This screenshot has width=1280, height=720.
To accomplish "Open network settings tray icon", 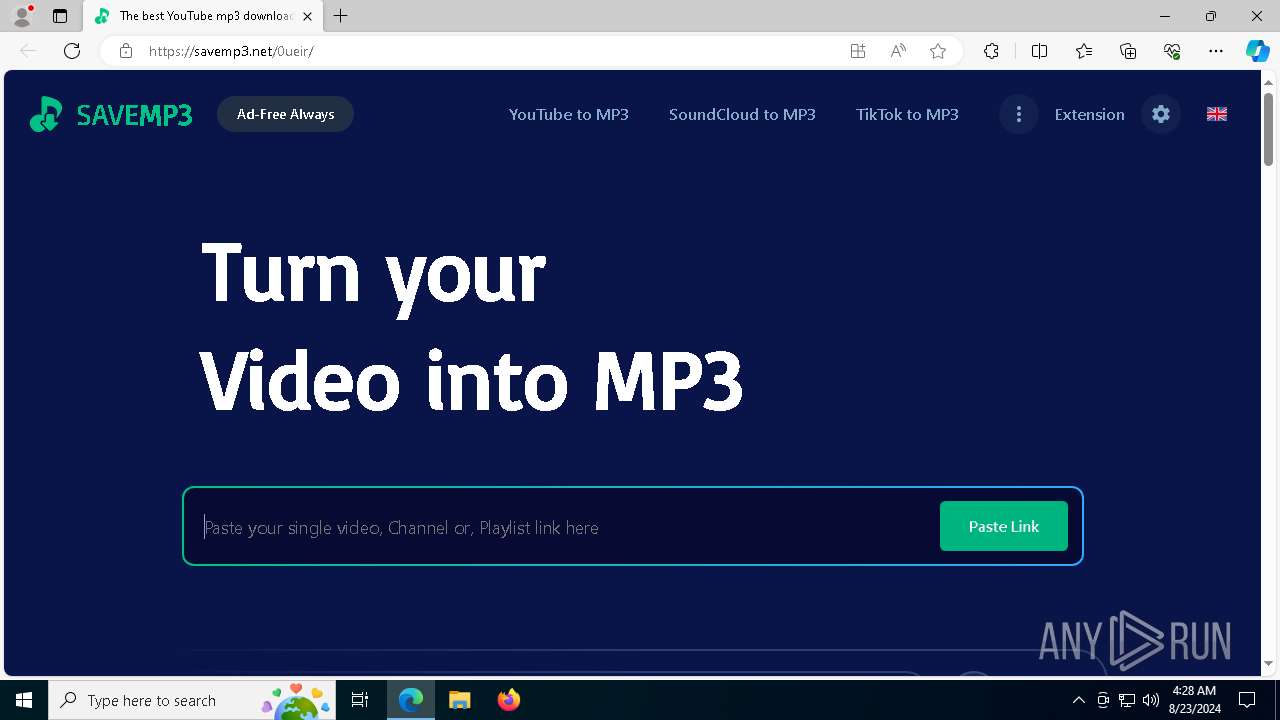I will coord(1127,700).
